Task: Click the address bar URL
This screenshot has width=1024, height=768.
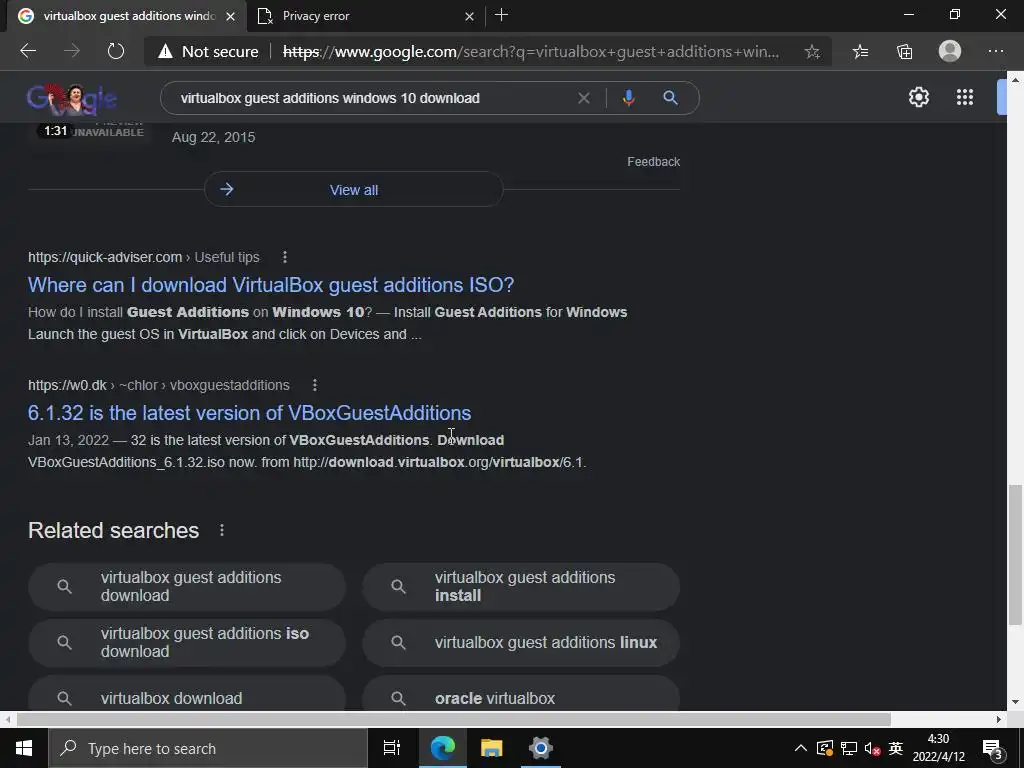Action: click(531, 52)
